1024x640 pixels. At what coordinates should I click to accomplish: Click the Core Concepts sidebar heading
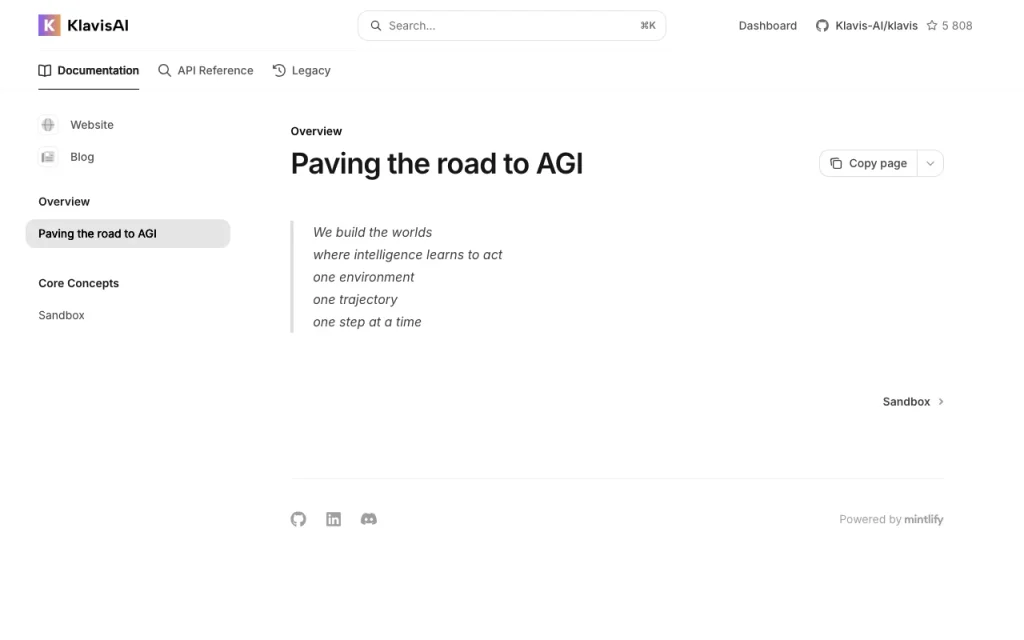coord(78,283)
